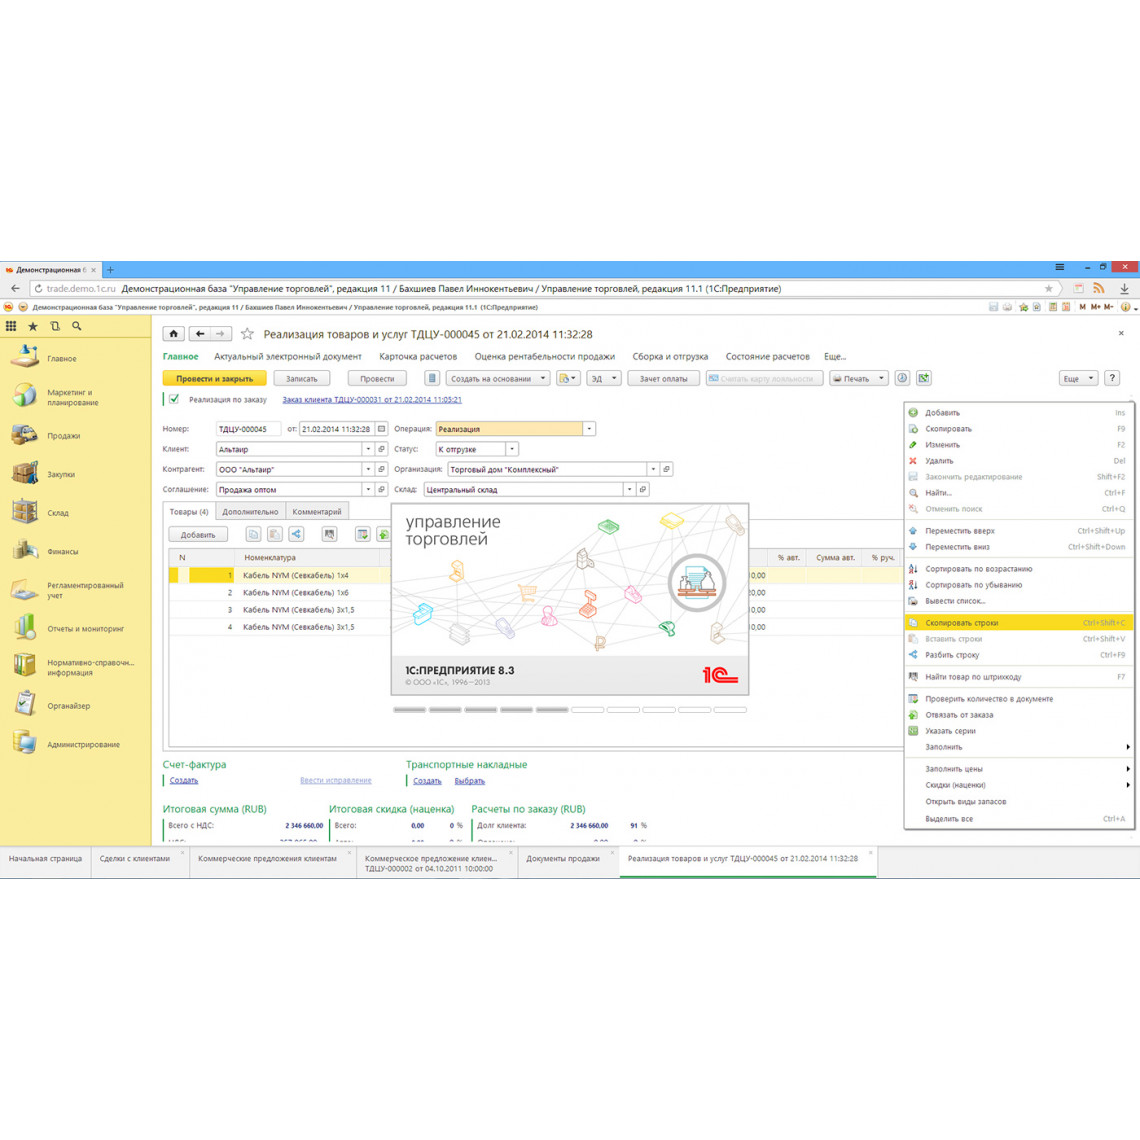This screenshot has width=1140, height=1140.
Task: Switch to the Комментарий tab
Action: pos(317,512)
